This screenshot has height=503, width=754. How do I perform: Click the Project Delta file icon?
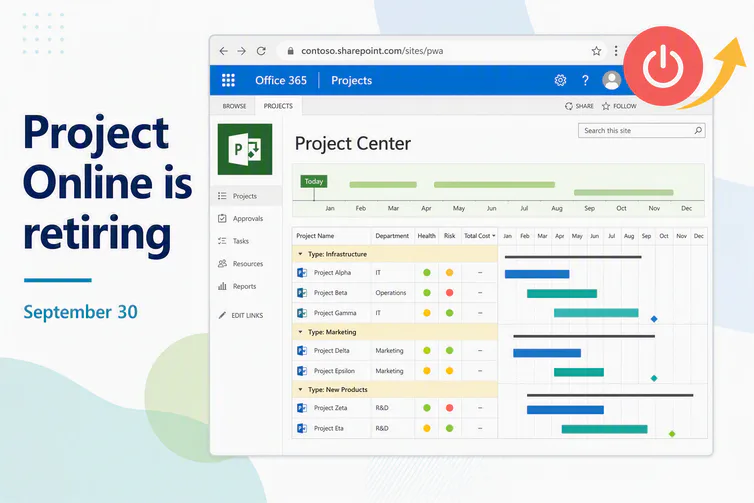click(x=302, y=351)
